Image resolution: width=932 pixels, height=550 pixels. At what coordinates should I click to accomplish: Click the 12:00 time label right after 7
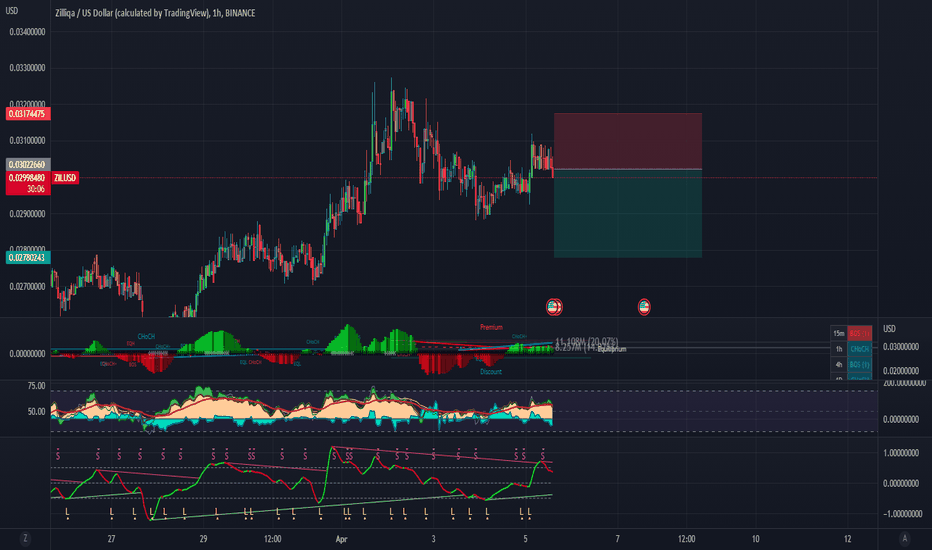pyautogui.click(x=687, y=539)
